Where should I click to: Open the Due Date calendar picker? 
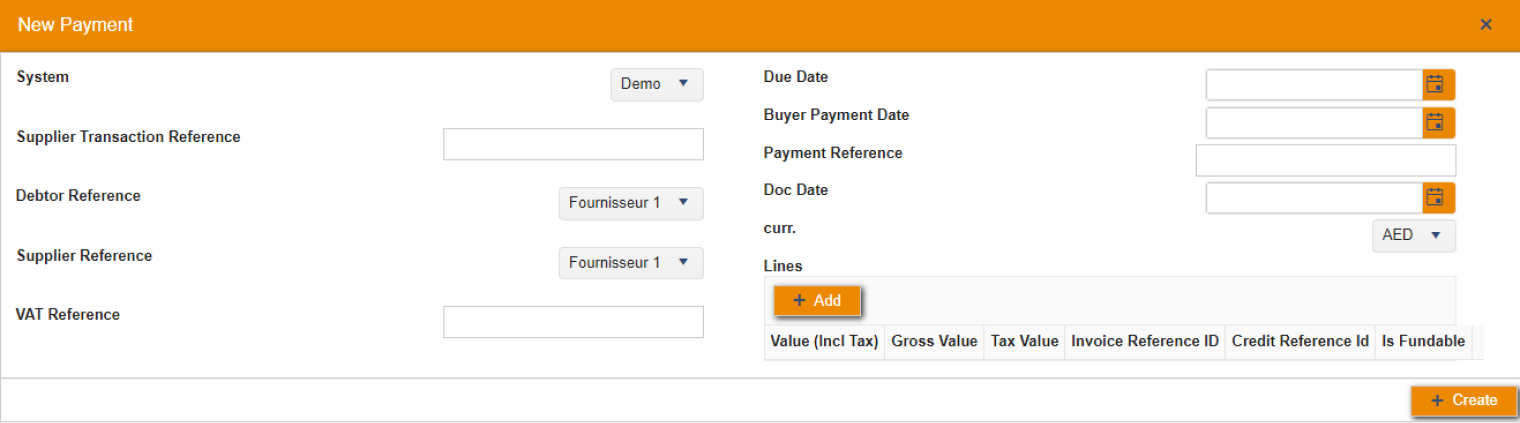(x=1438, y=85)
